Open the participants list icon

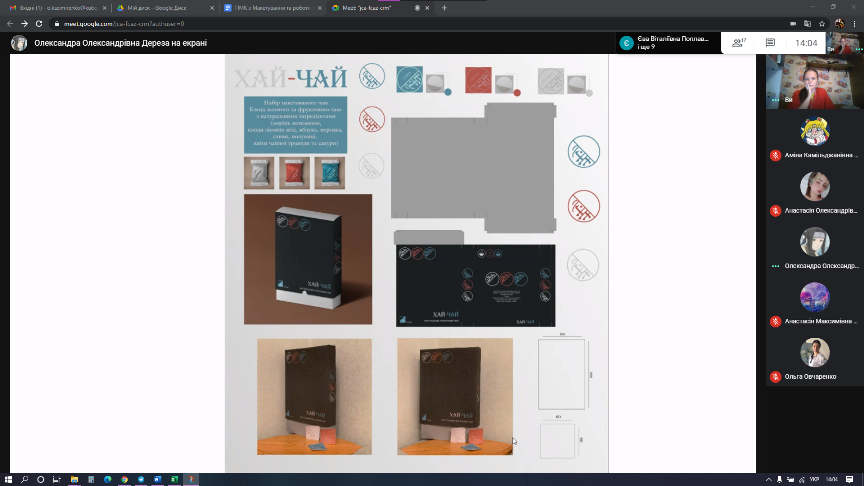point(738,43)
